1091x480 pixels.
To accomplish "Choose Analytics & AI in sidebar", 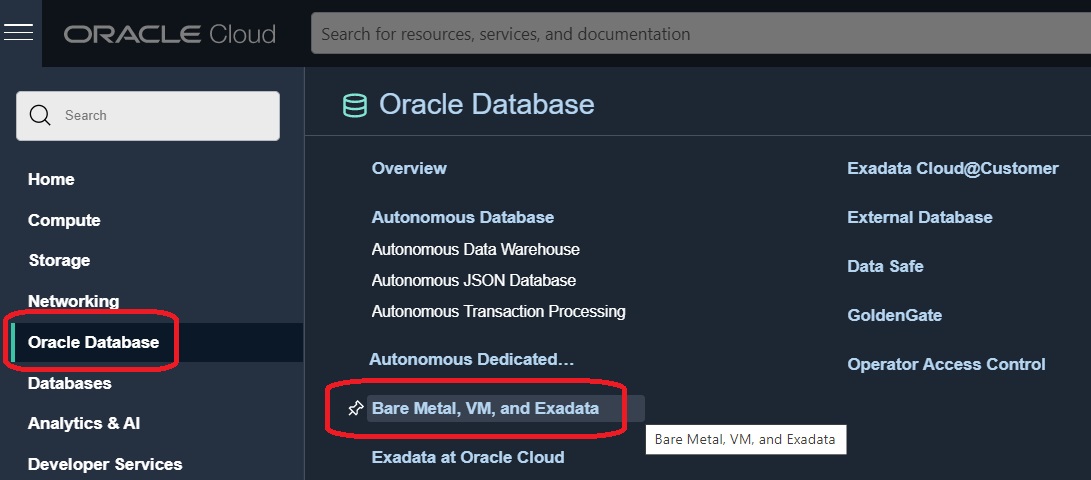I will pyautogui.click(x=83, y=424).
